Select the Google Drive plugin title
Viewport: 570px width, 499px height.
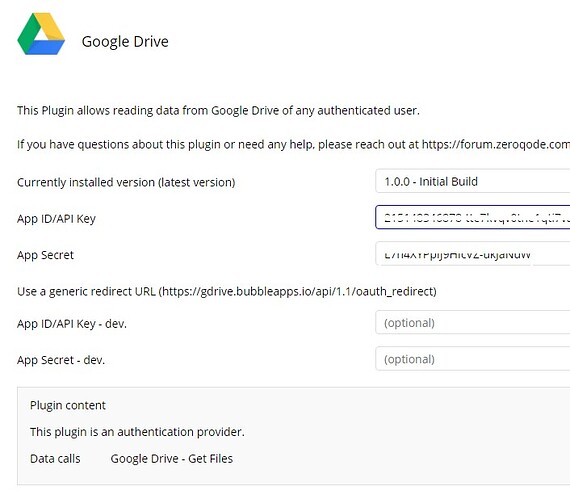[125, 41]
